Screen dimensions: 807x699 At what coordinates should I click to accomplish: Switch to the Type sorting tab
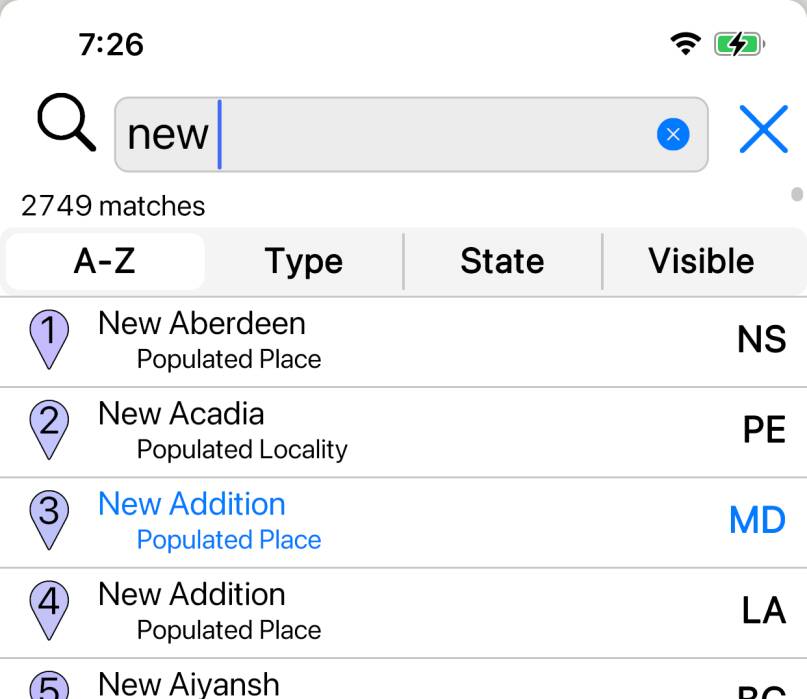(304, 261)
